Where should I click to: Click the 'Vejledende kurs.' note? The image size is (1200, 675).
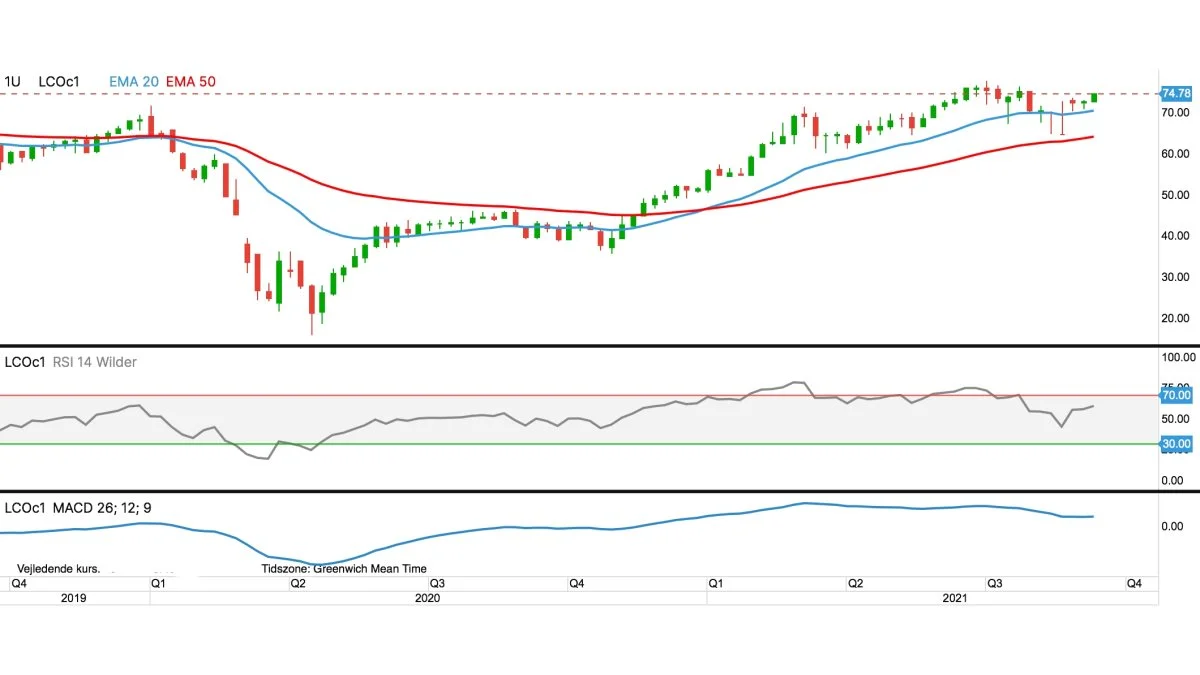[59, 568]
